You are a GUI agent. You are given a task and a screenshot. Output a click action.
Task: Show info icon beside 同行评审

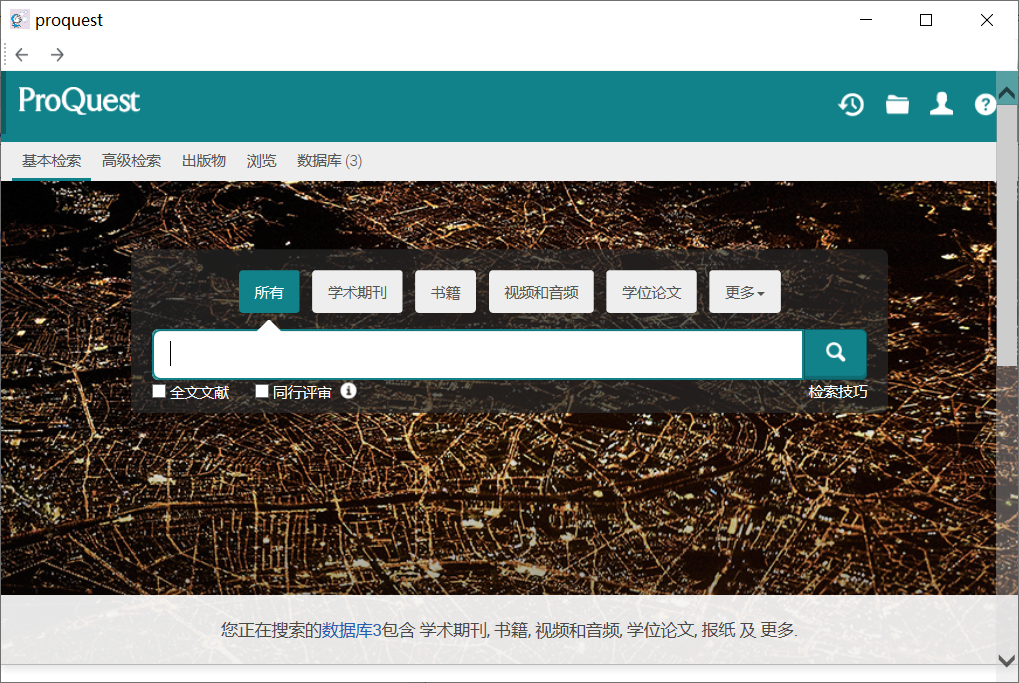348,391
